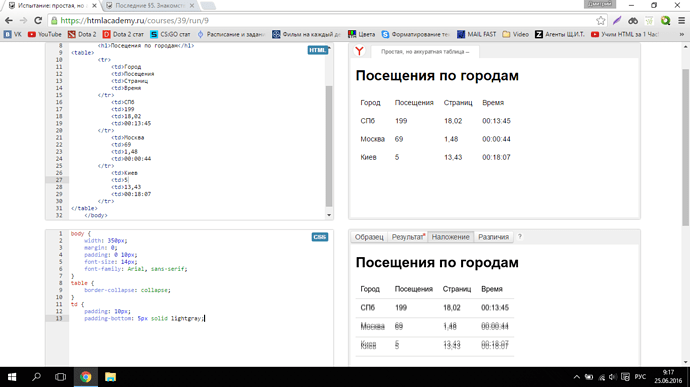
Task: Reload the page with refresh icon
Action: tap(38, 21)
